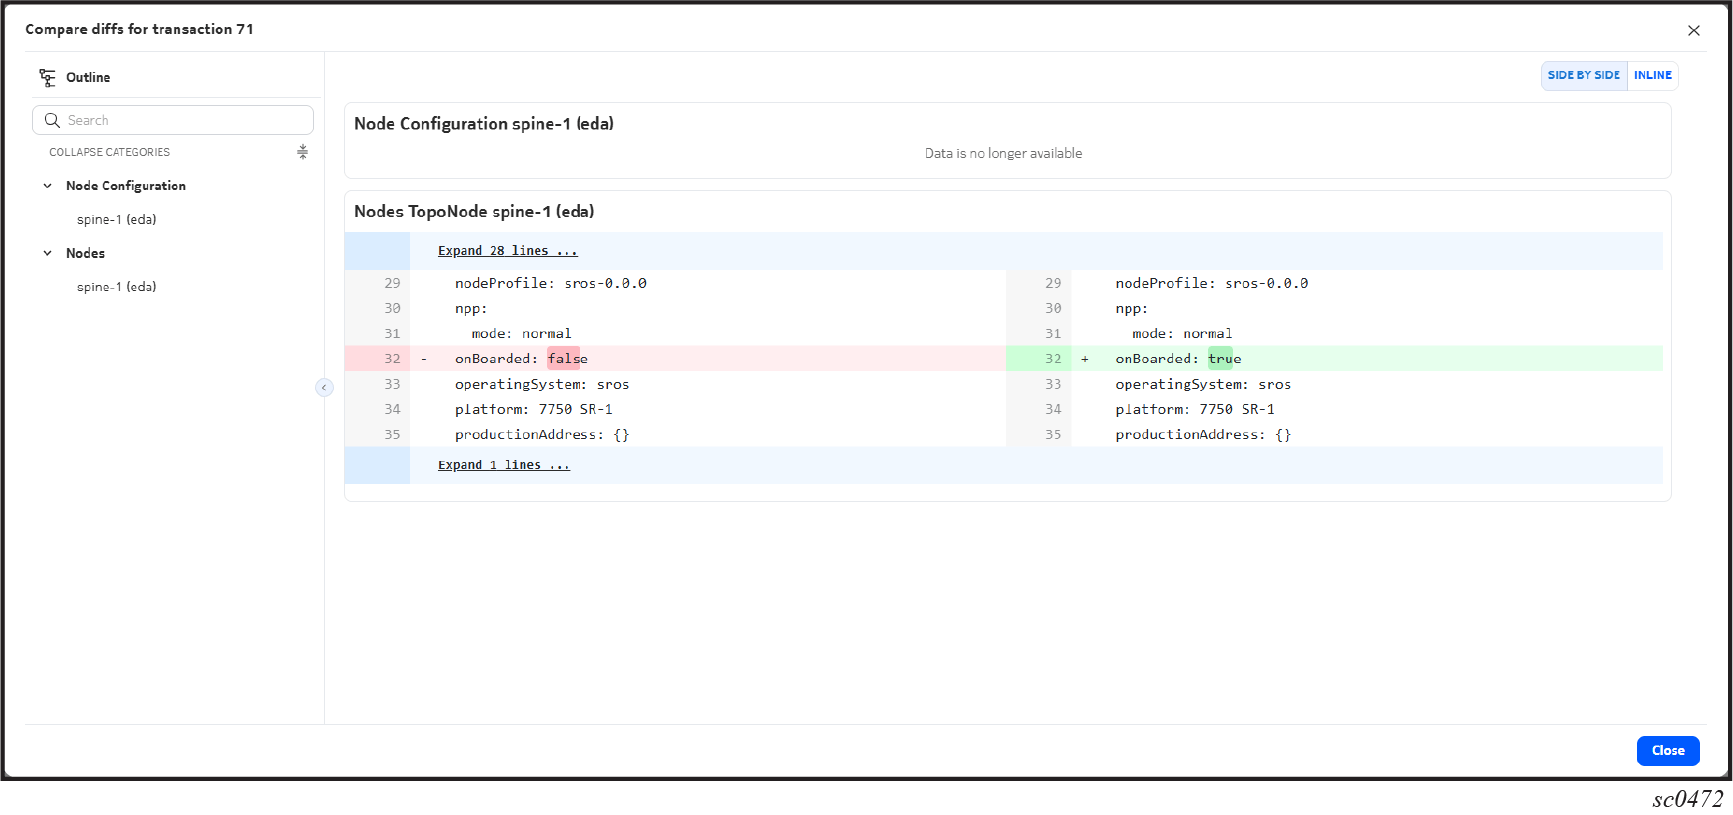
Task: Select spine-1 (eda) under Node Configuration
Action: point(117,219)
